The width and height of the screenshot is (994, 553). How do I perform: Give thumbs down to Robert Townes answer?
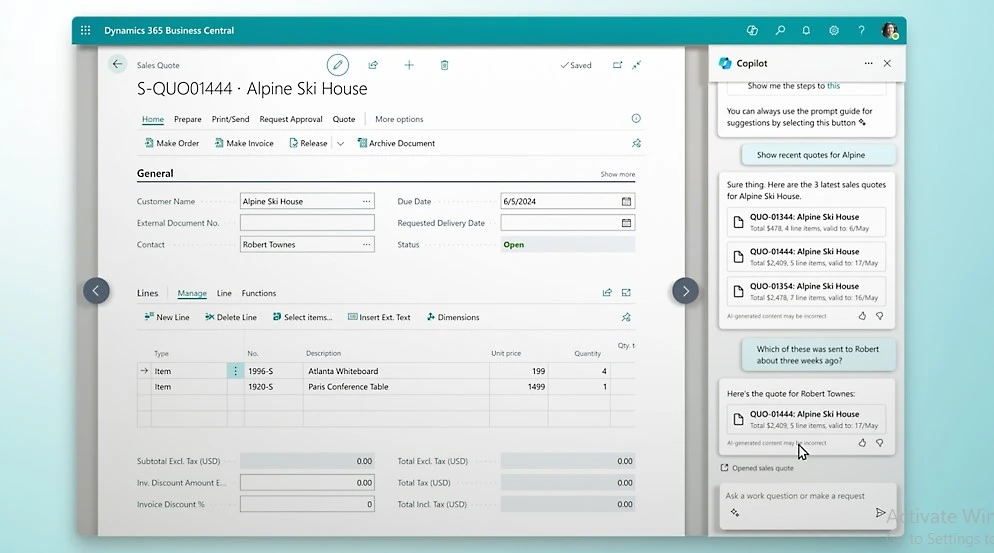[879, 443]
